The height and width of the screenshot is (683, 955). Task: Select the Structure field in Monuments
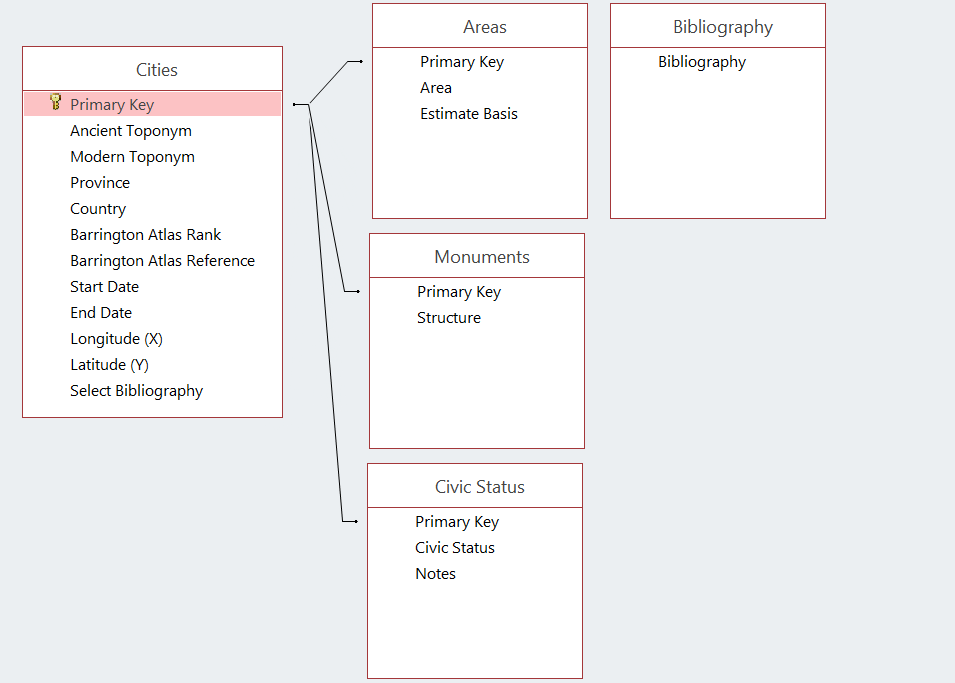click(x=446, y=317)
